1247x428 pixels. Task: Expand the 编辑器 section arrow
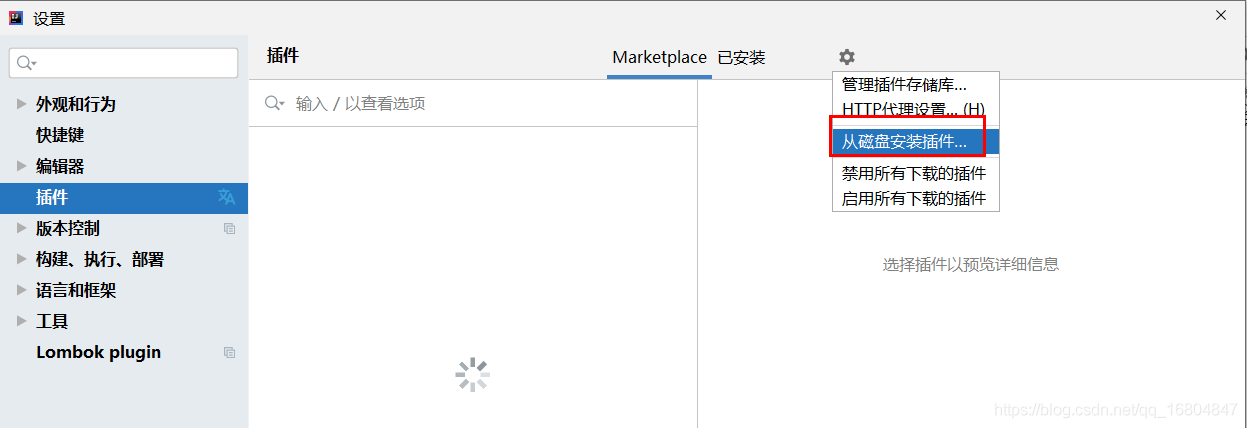click(x=22, y=166)
